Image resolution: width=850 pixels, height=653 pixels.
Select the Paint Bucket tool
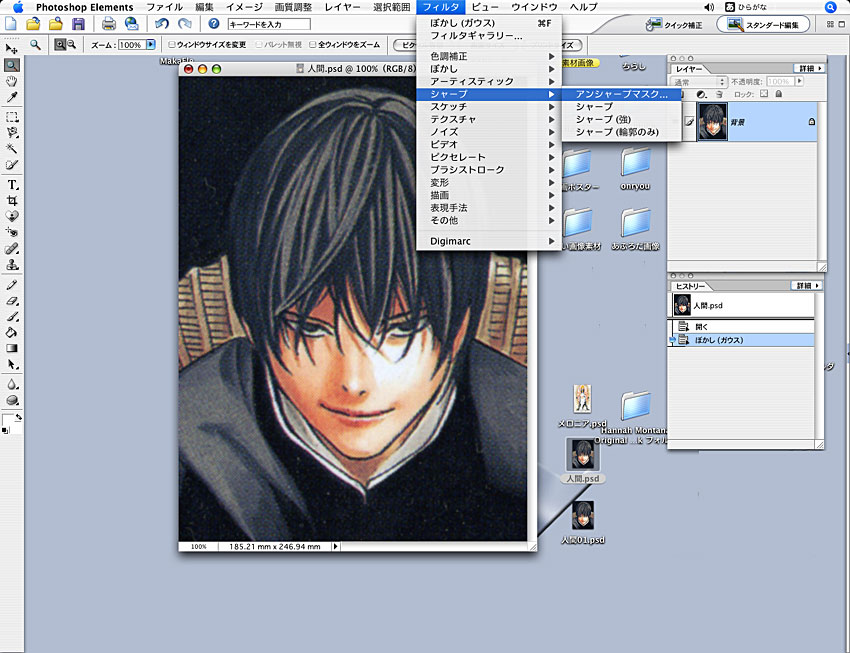coord(11,332)
